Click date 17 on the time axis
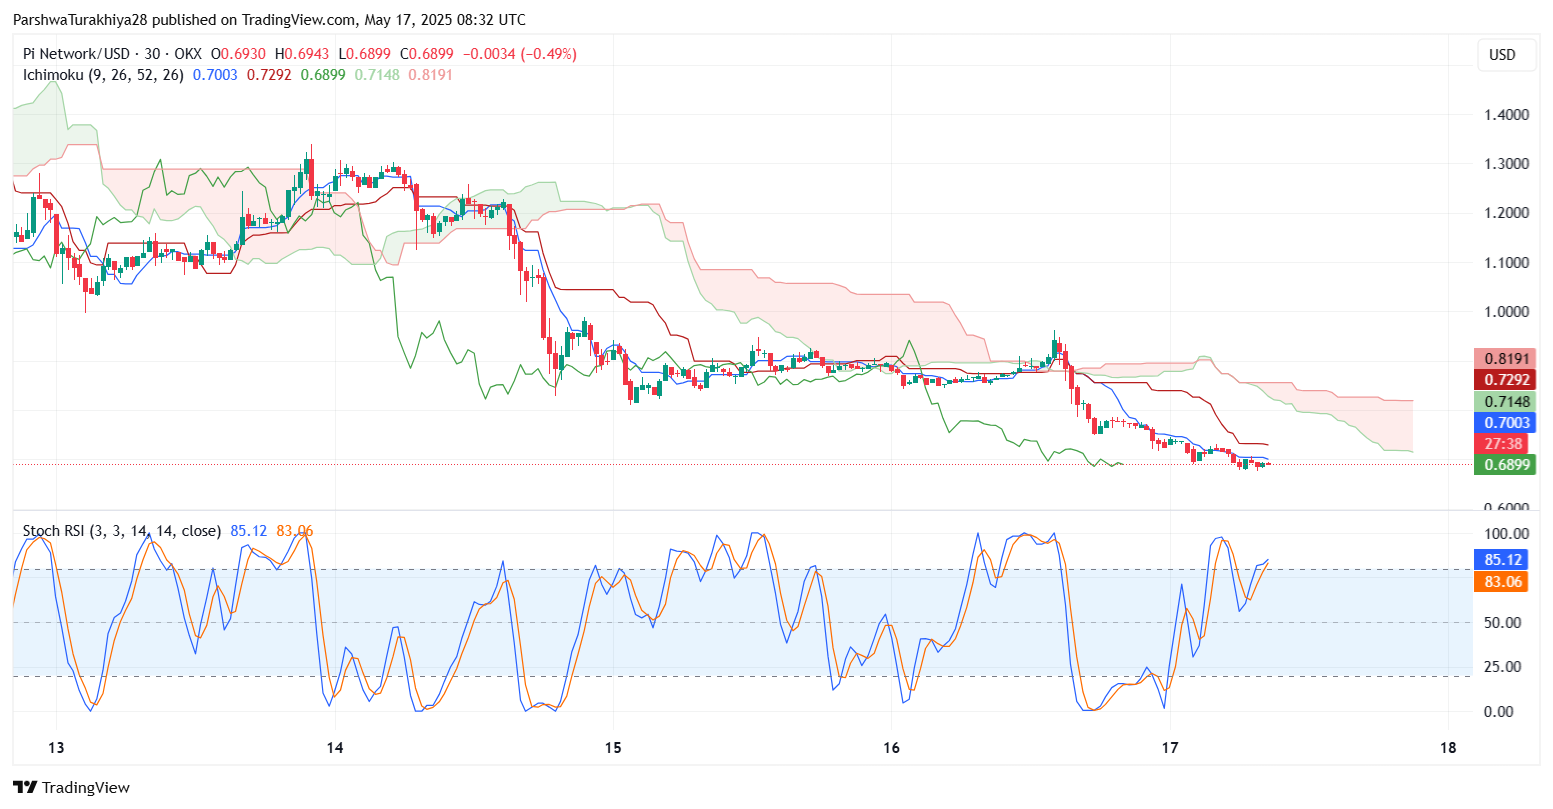 pyautogui.click(x=1170, y=748)
